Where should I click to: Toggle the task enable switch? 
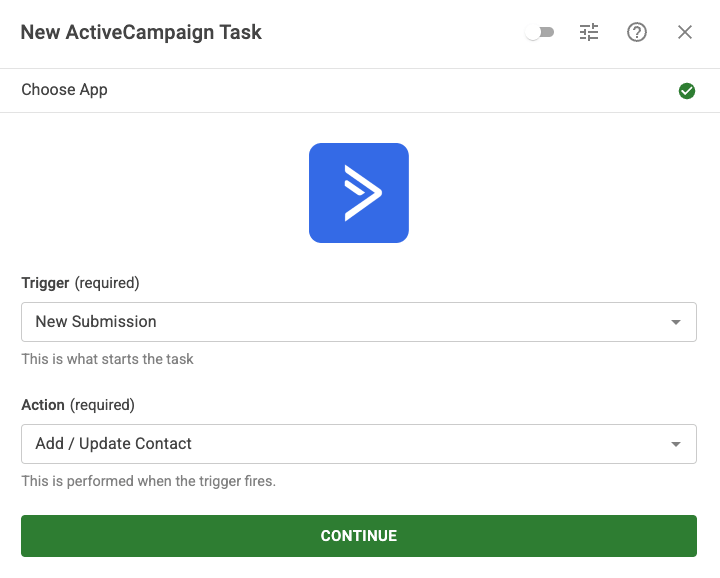point(540,33)
